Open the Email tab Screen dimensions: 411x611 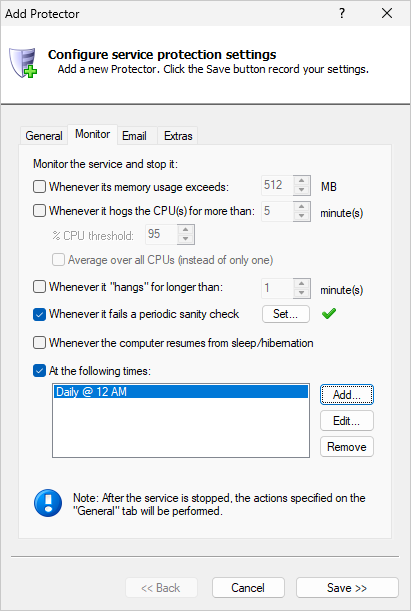[134, 136]
